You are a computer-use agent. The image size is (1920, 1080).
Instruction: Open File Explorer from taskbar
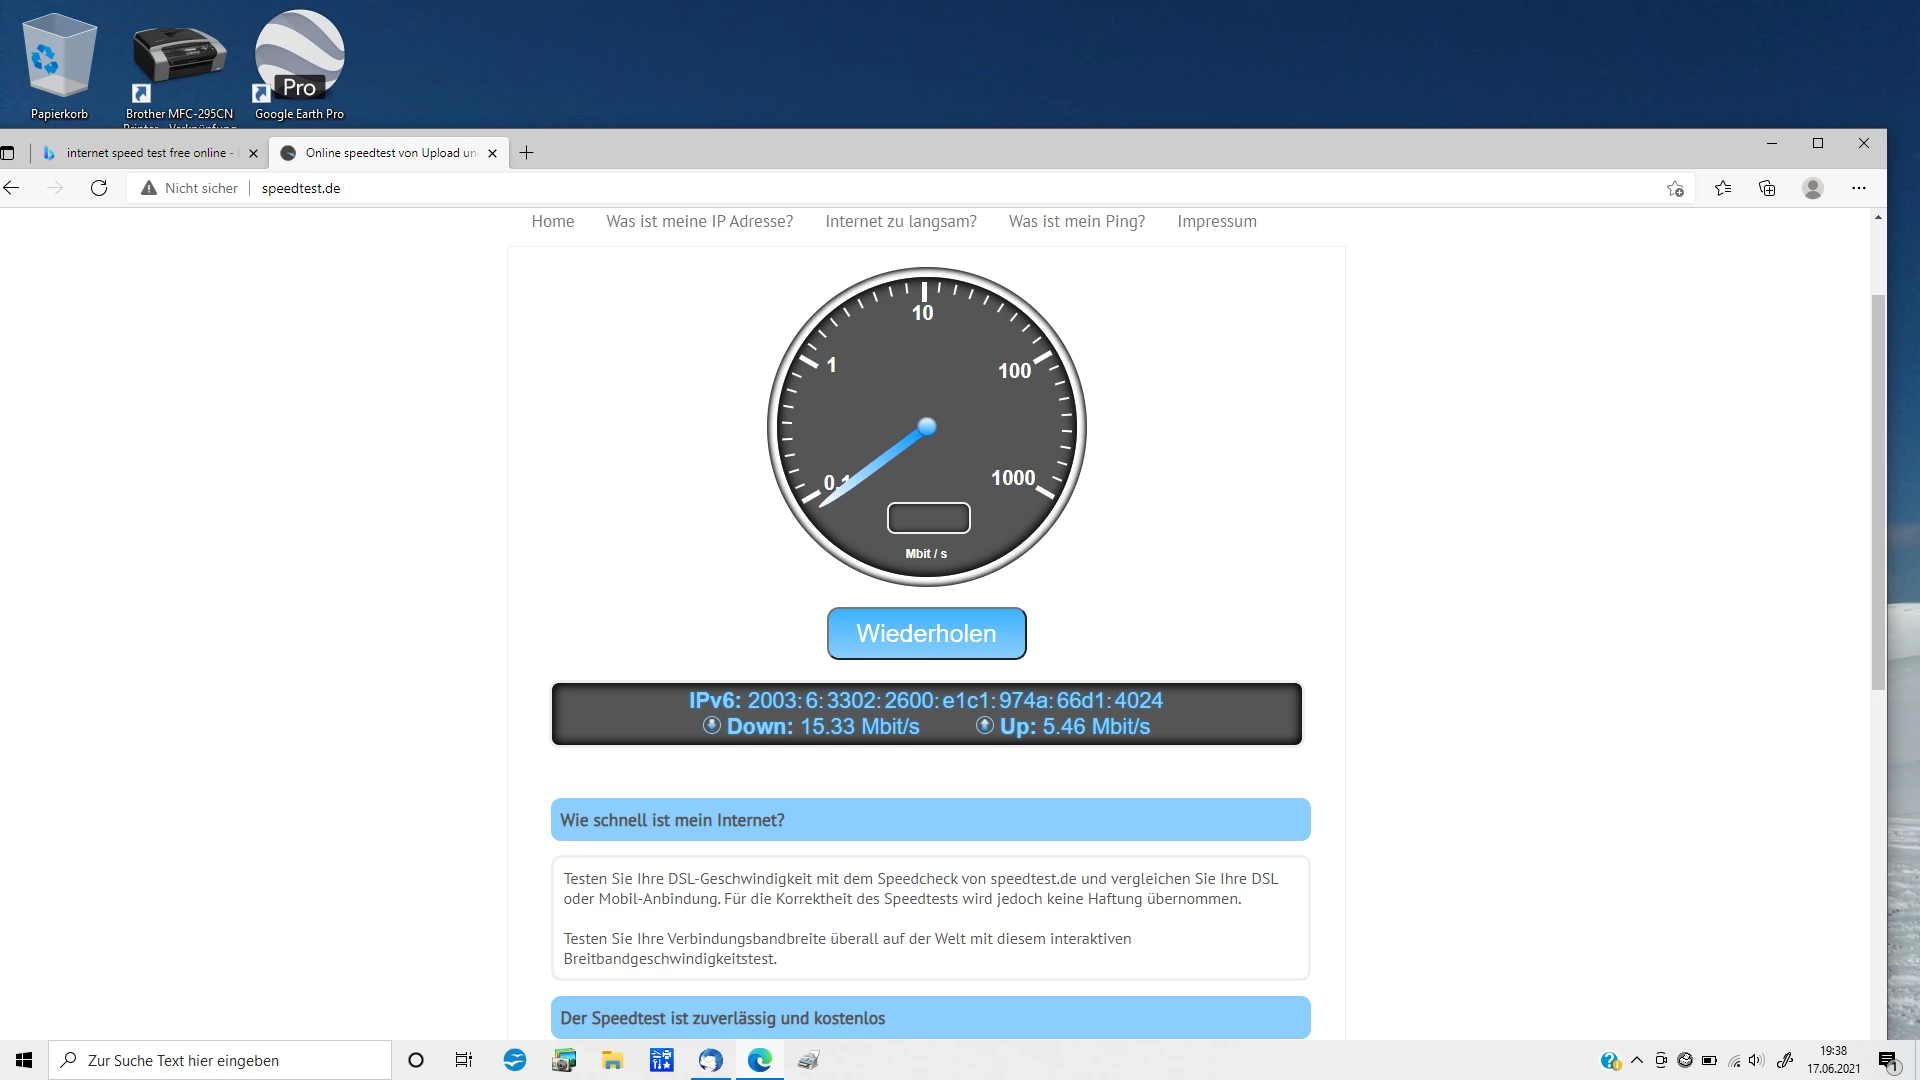click(612, 1060)
